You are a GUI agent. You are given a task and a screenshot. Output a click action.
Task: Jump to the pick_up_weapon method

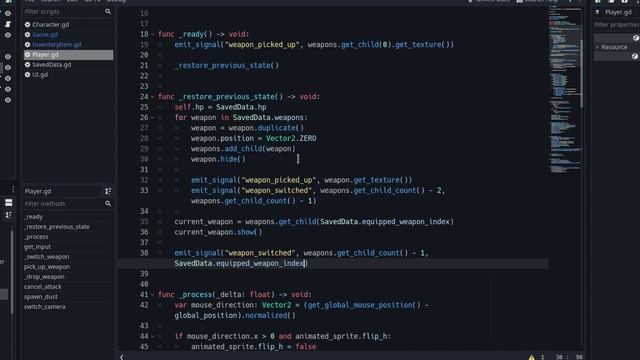47,267
